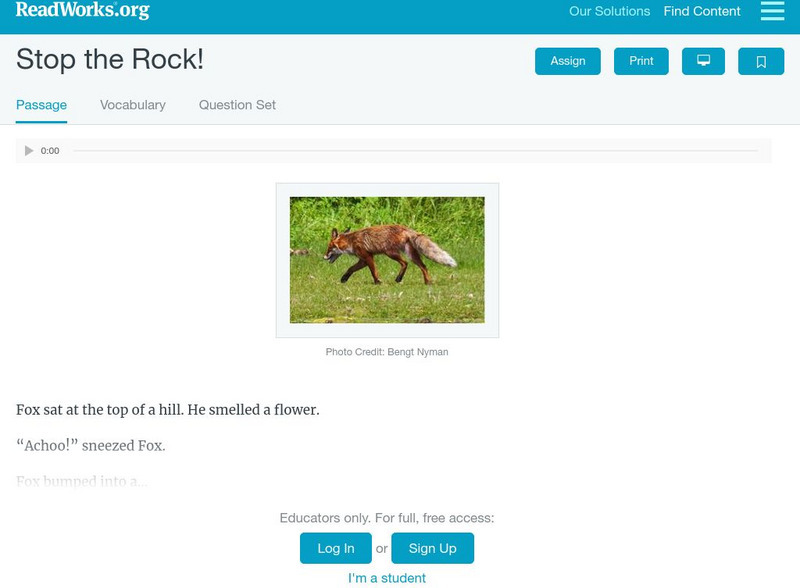Click the "Achoo!" sneezed Fox line

pyautogui.click(x=91, y=446)
